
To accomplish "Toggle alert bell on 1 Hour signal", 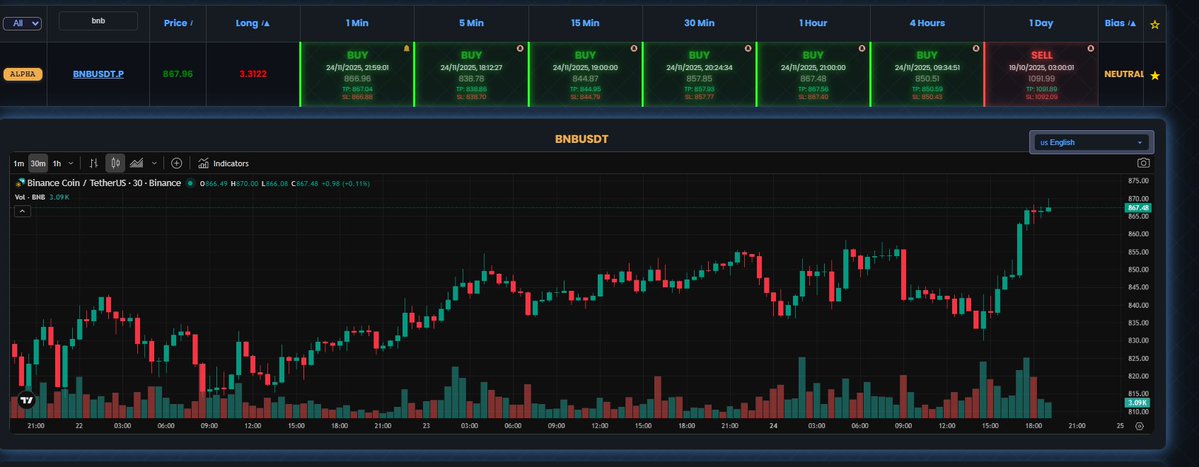I will [862, 48].
